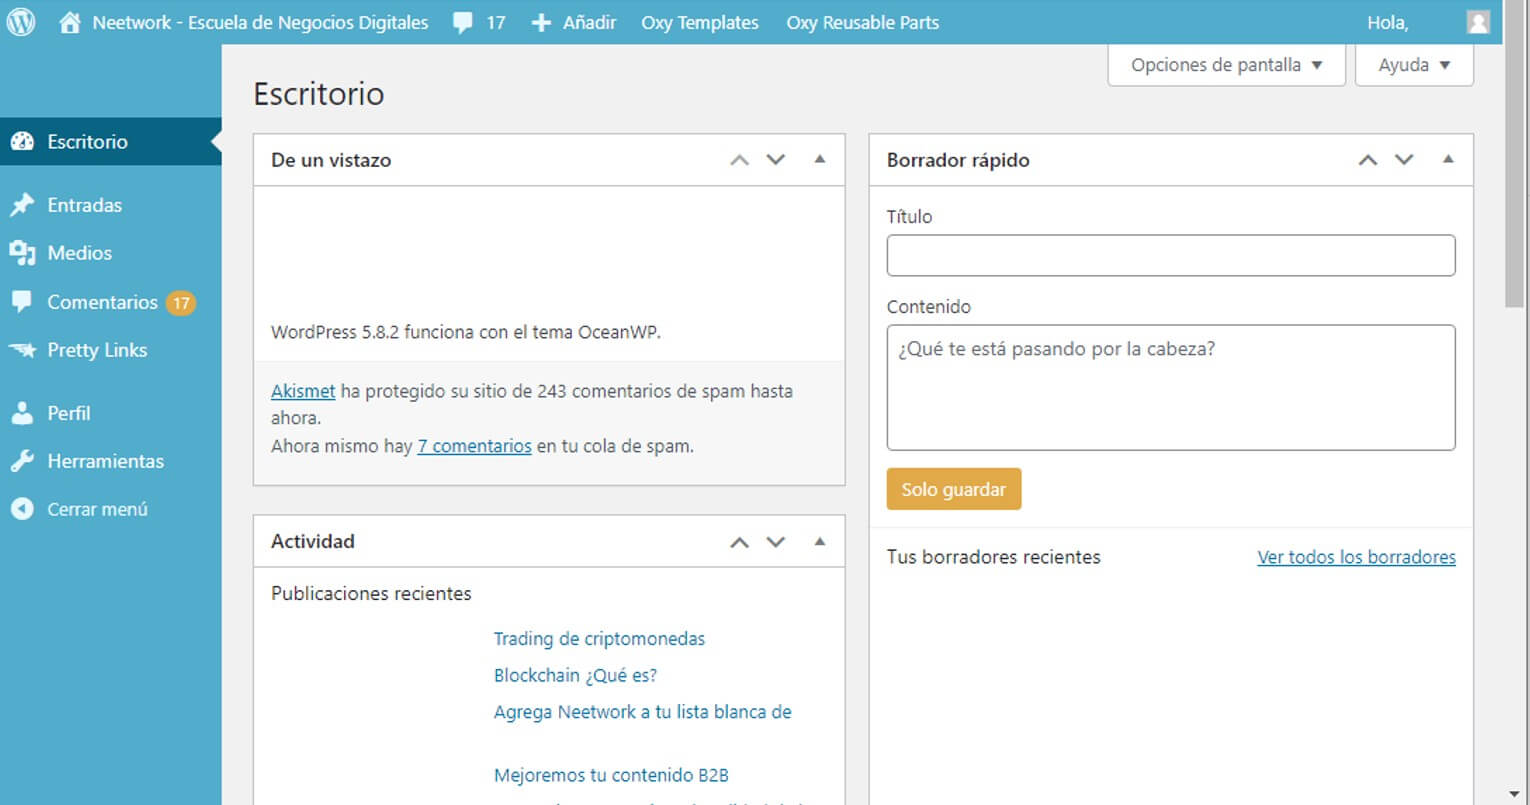Expand the Ayuda dropdown
Image resolution: width=1530 pixels, height=805 pixels.
(1412, 64)
